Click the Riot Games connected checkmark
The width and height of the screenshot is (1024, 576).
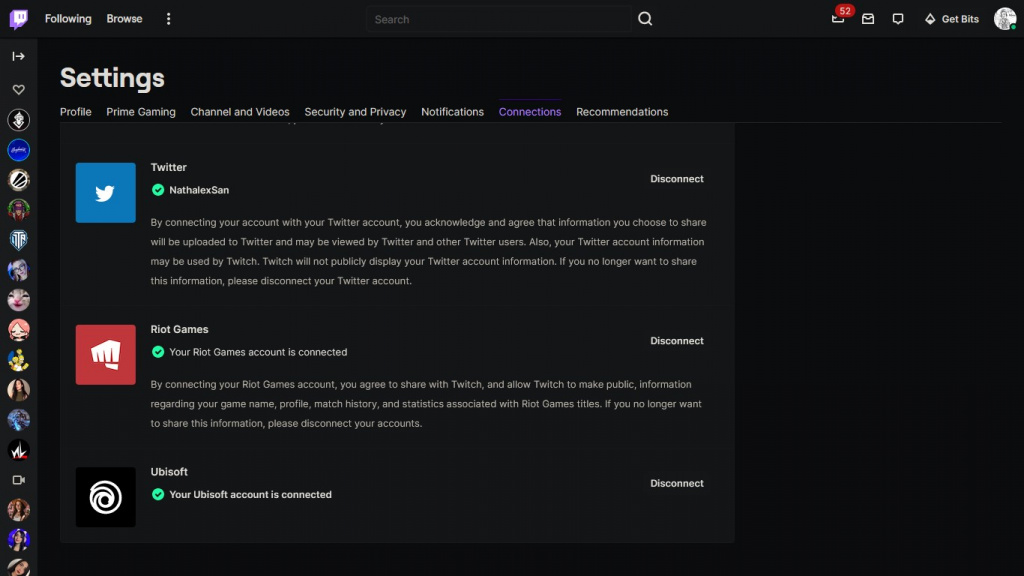(x=158, y=352)
